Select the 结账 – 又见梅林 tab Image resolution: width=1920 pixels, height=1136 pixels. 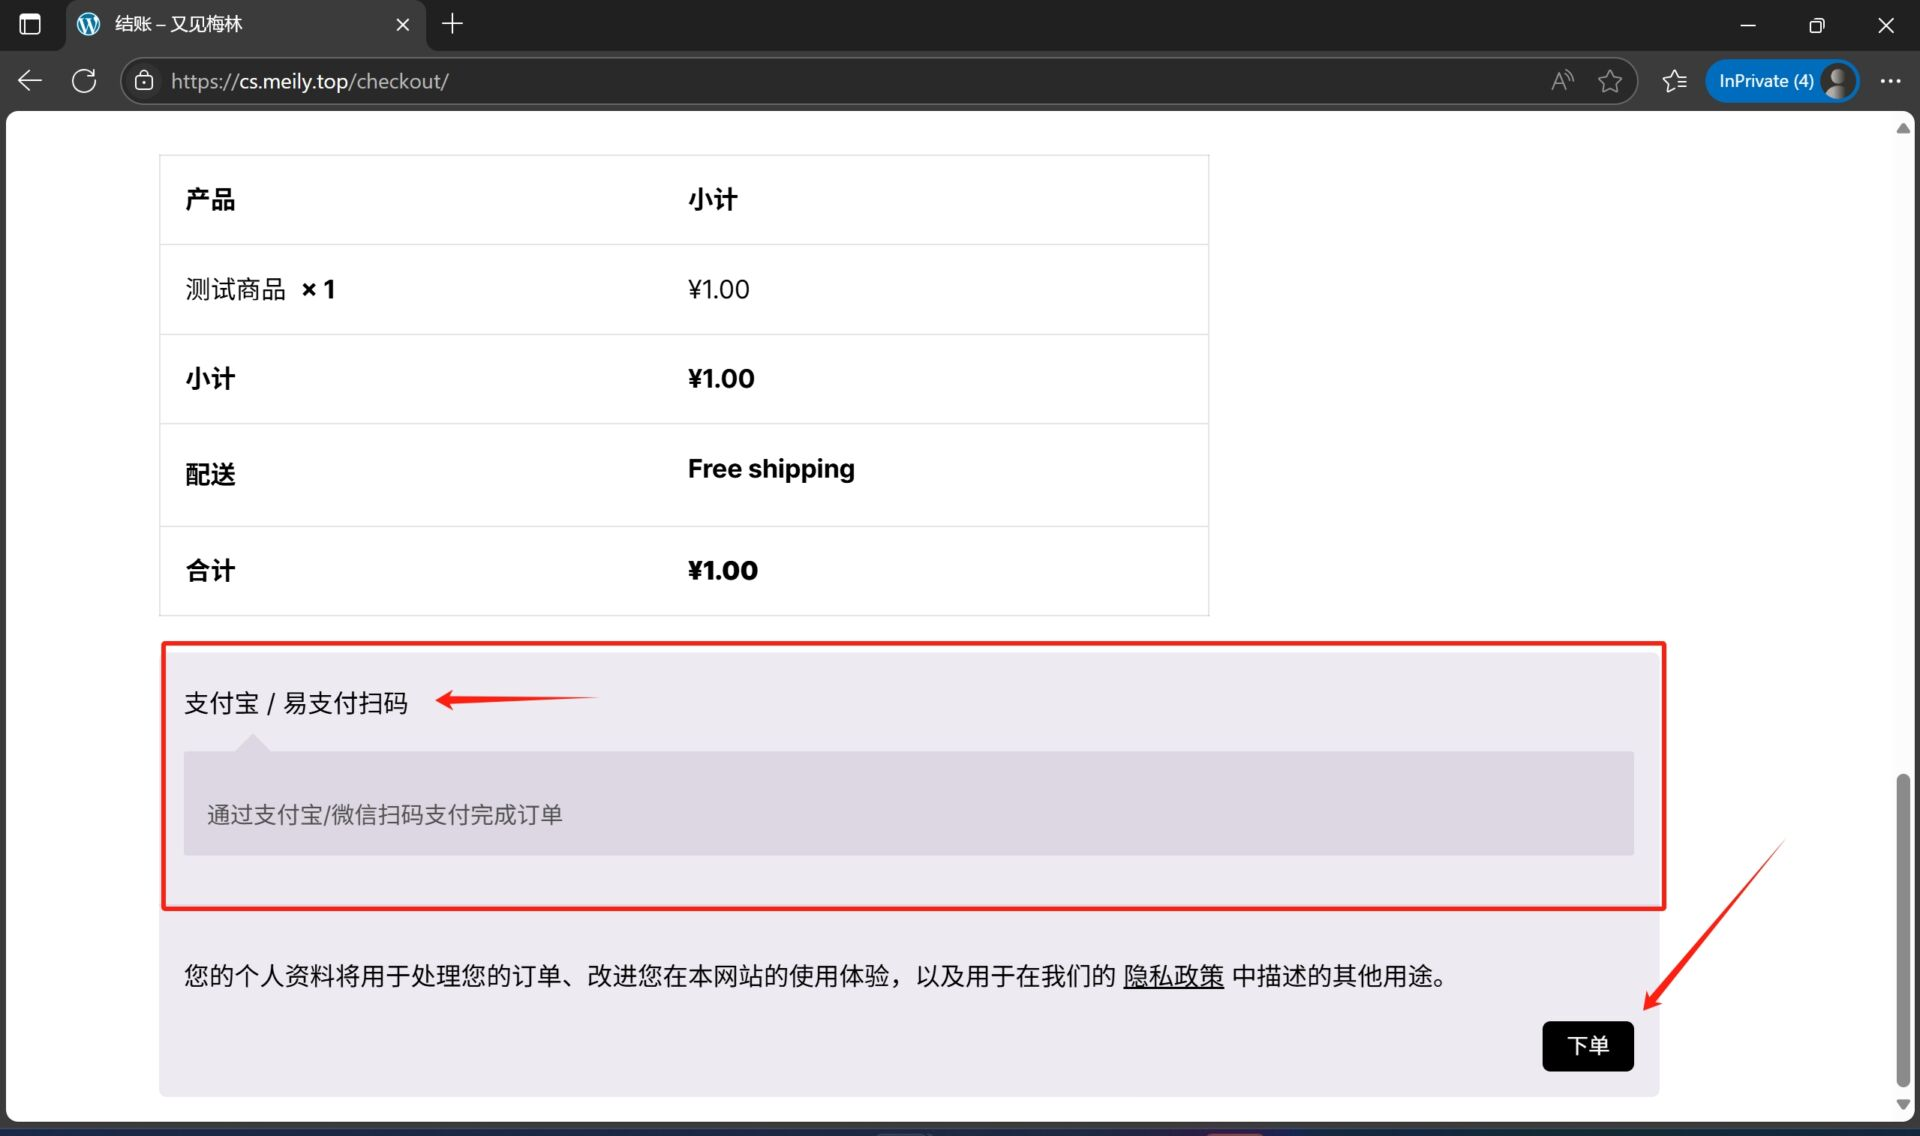pos(245,24)
